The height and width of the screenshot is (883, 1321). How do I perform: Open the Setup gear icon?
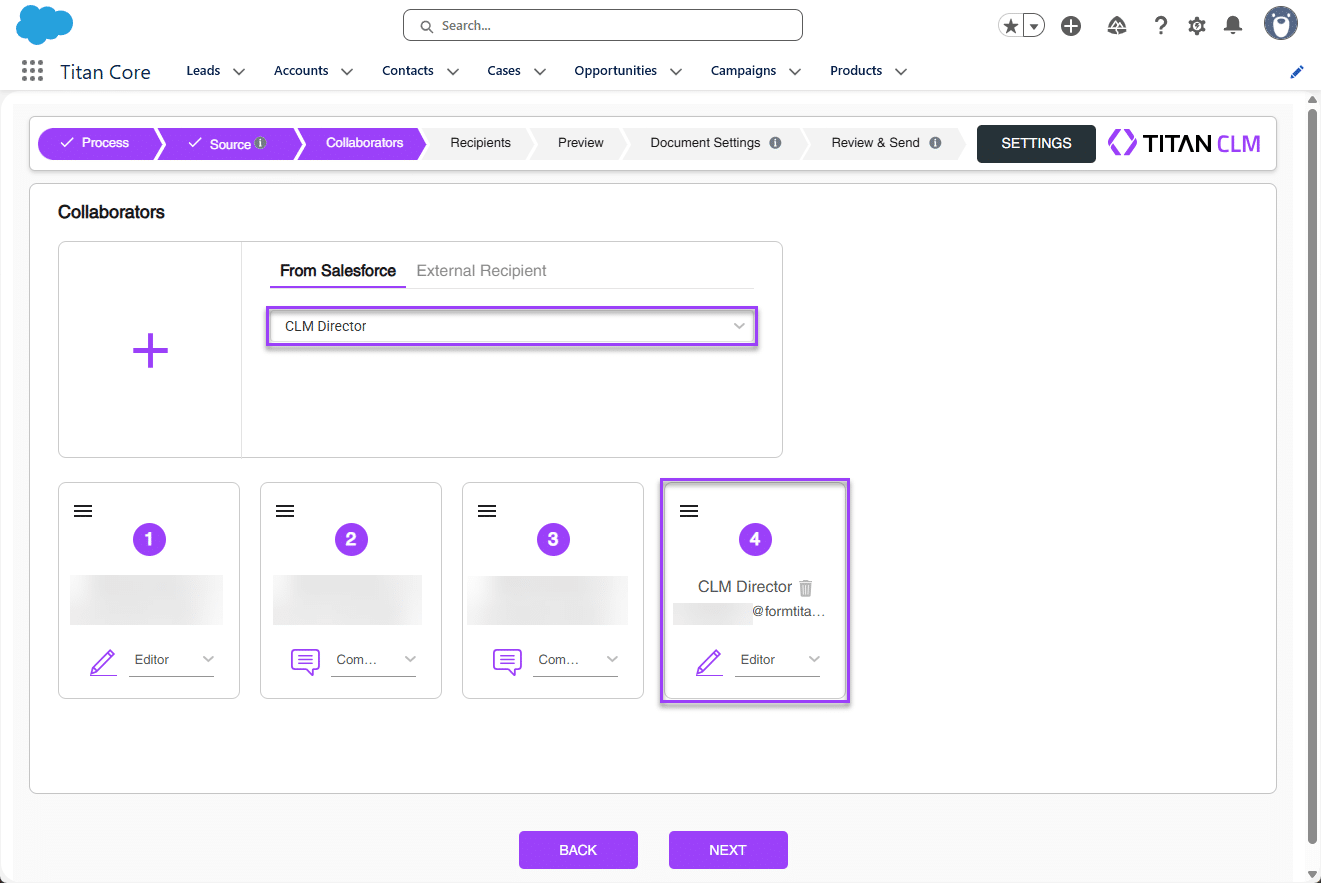click(1196, 25)
